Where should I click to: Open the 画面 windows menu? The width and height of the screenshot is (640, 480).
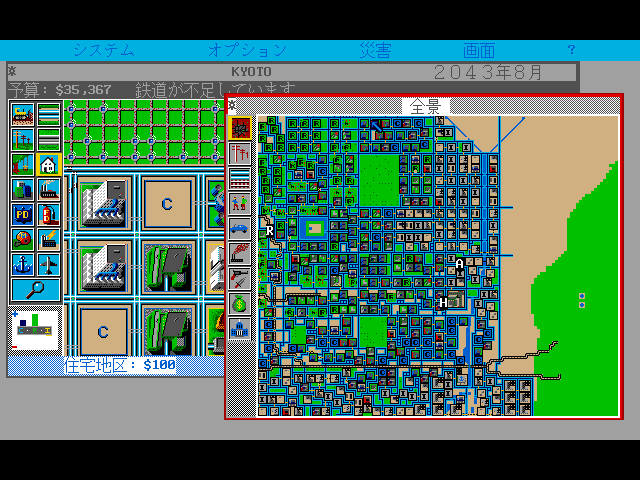(479, 50)
